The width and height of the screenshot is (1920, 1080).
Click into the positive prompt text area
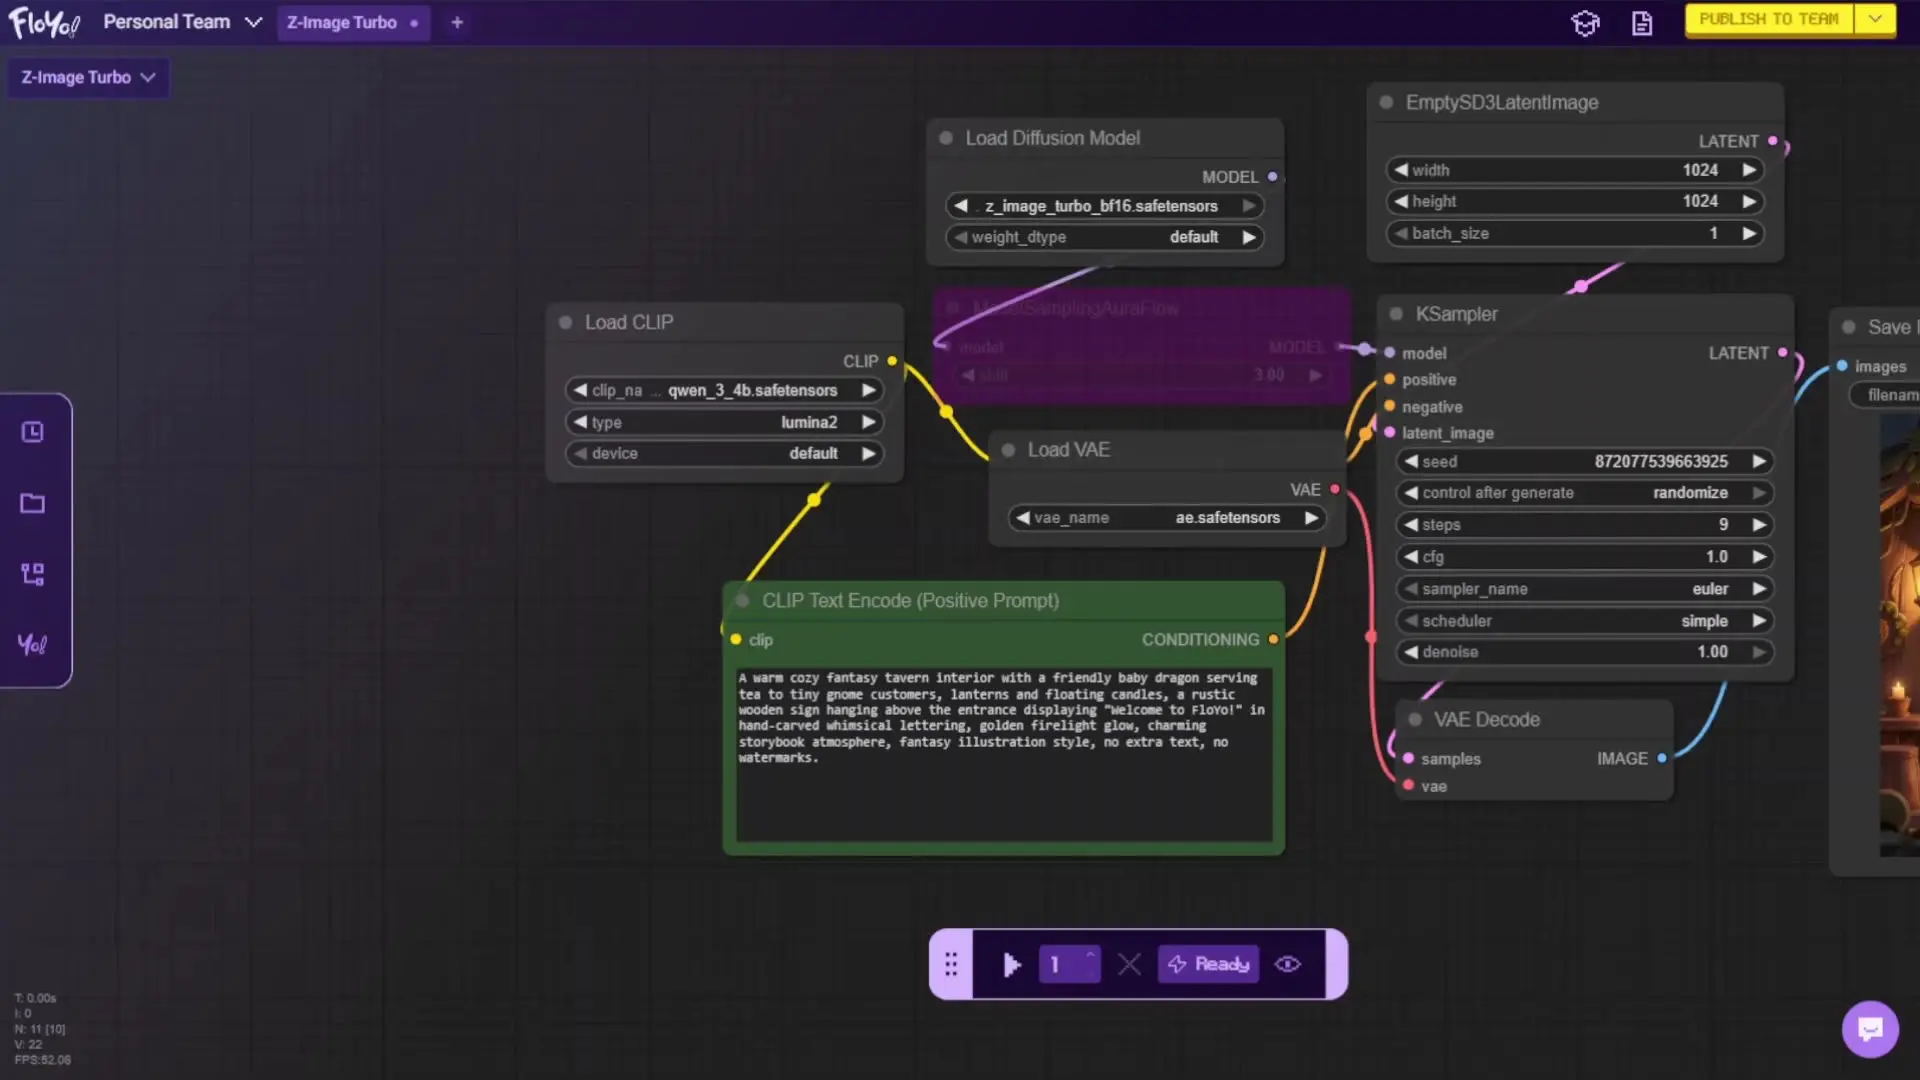(x=1004, y=755)
